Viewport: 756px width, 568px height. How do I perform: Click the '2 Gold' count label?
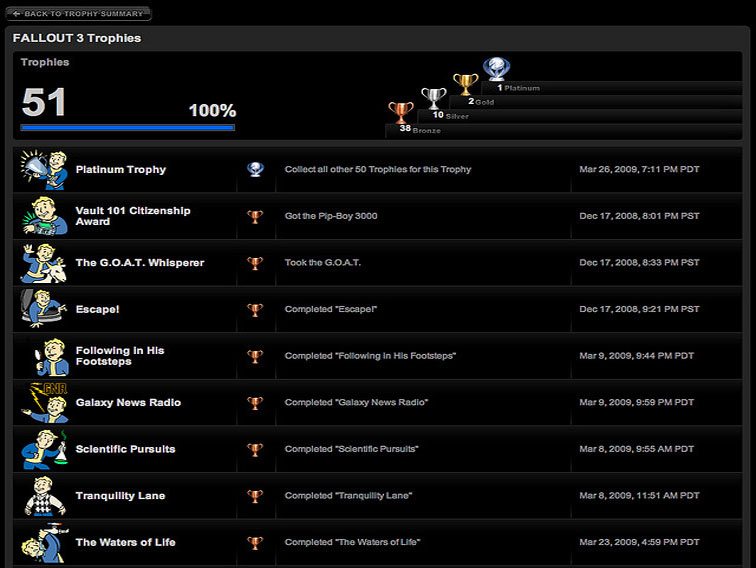pyautogui.click(x=481, y=102)
